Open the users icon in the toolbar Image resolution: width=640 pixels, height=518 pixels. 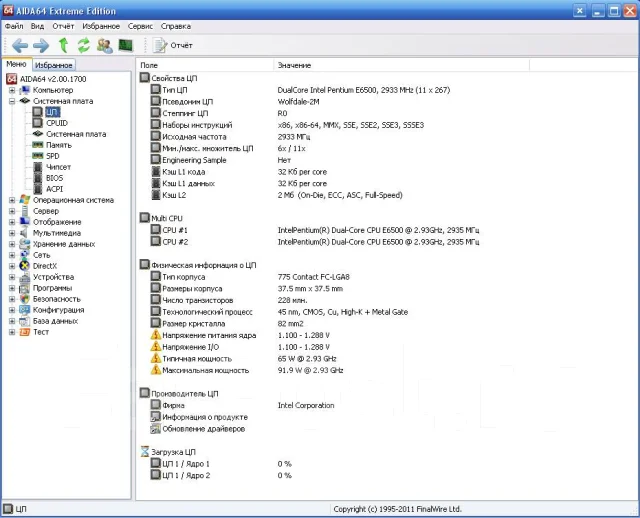(x=104, y=45)
